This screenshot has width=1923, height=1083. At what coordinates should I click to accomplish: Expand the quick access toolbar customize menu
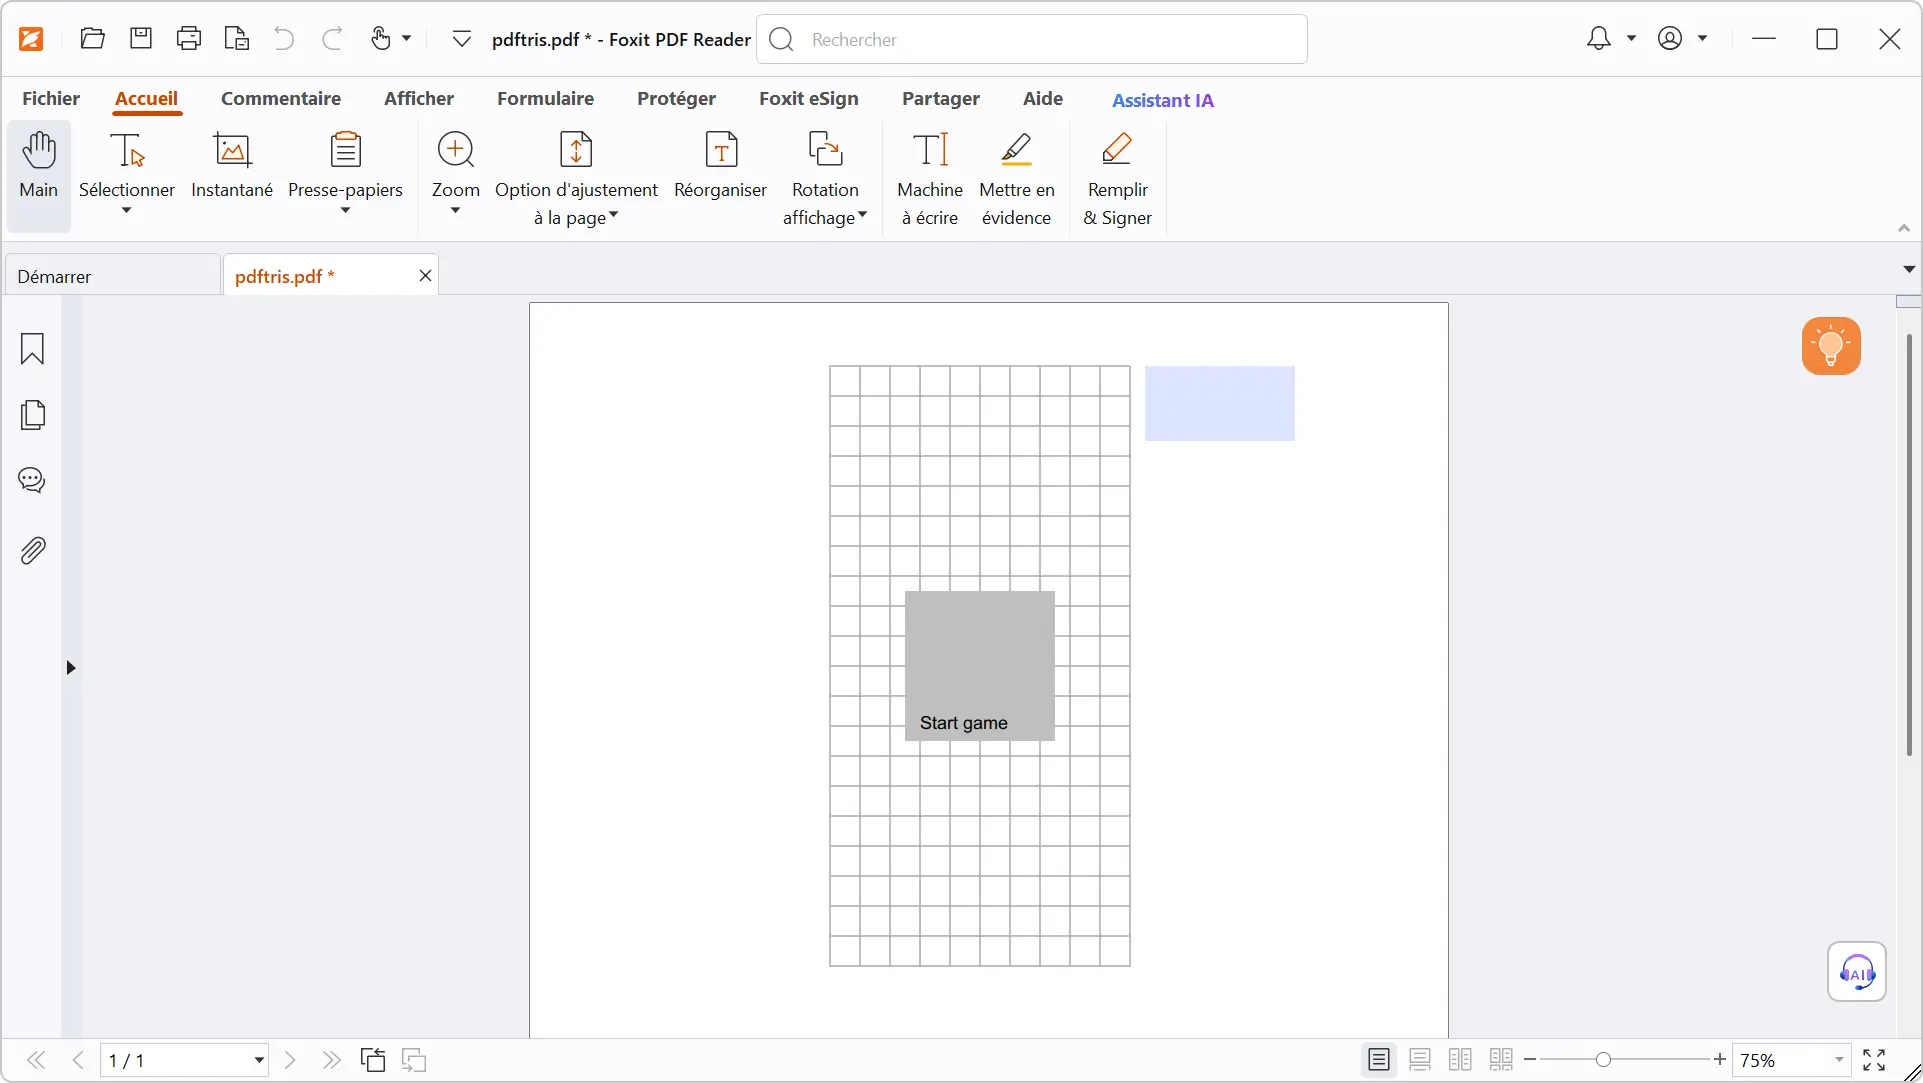(461, 39)
